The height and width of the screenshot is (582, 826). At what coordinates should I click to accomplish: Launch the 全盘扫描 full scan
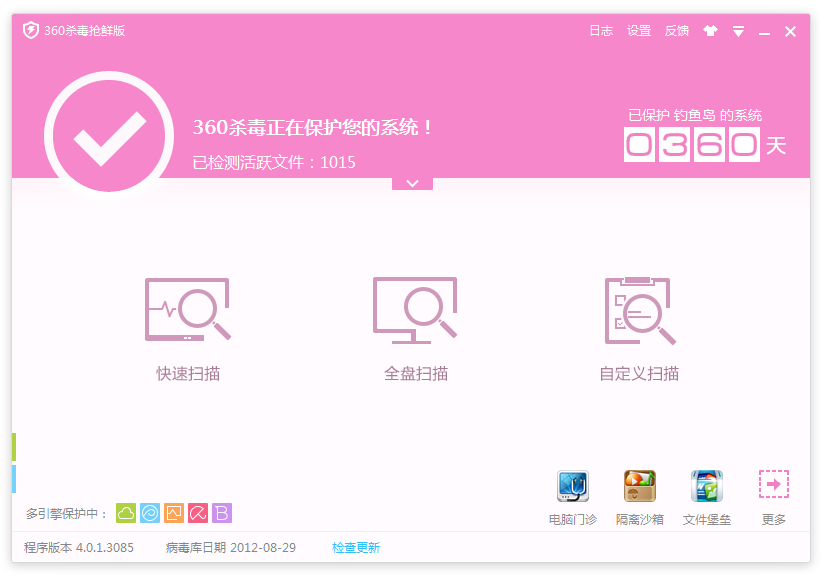click(x=415, y=328)
